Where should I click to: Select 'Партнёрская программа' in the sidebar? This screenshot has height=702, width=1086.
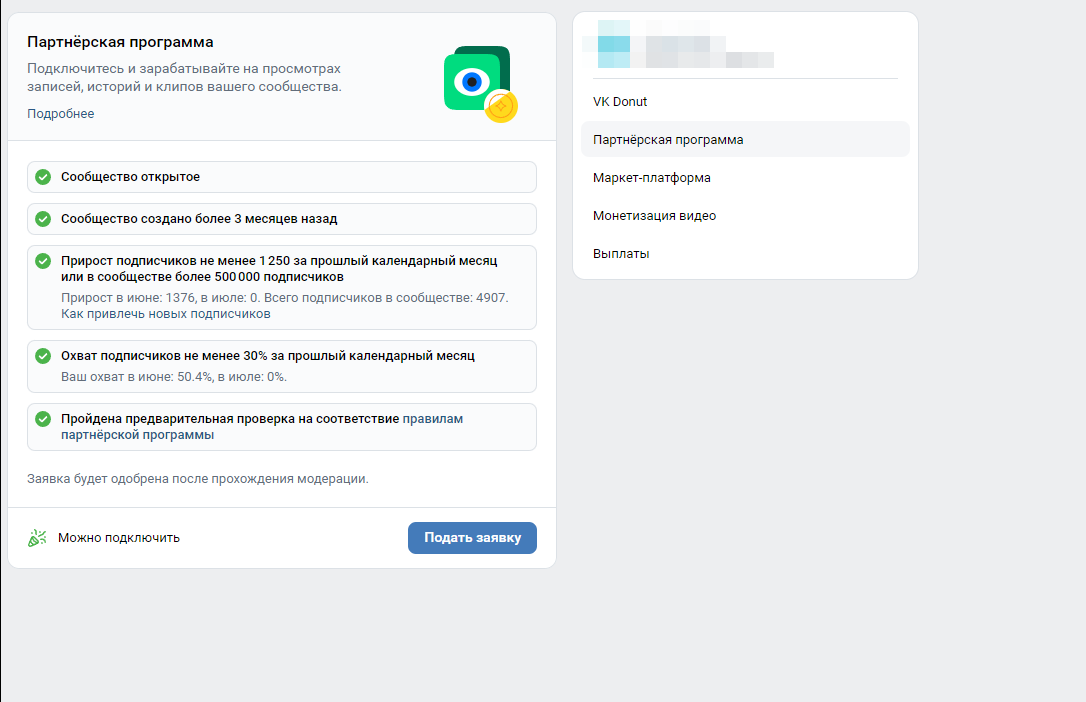coord(668,140)
